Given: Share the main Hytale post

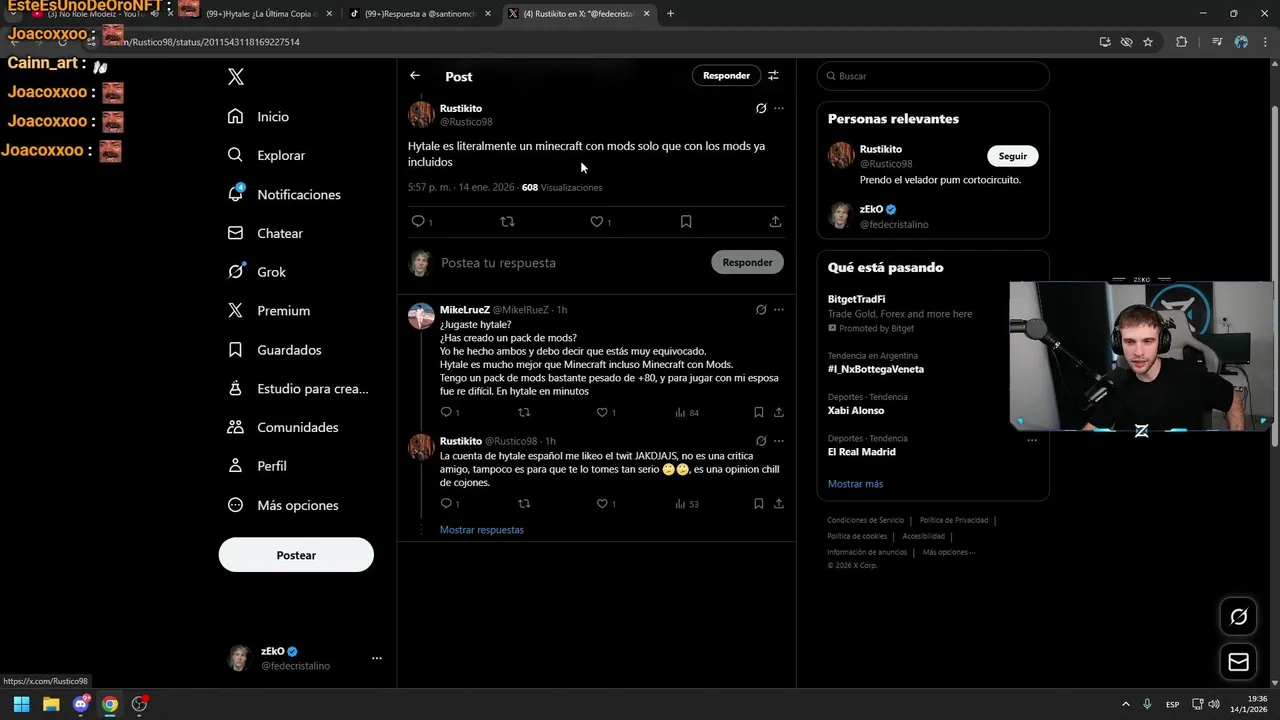Looking at the screenshot, I should (x=775, y=222).
